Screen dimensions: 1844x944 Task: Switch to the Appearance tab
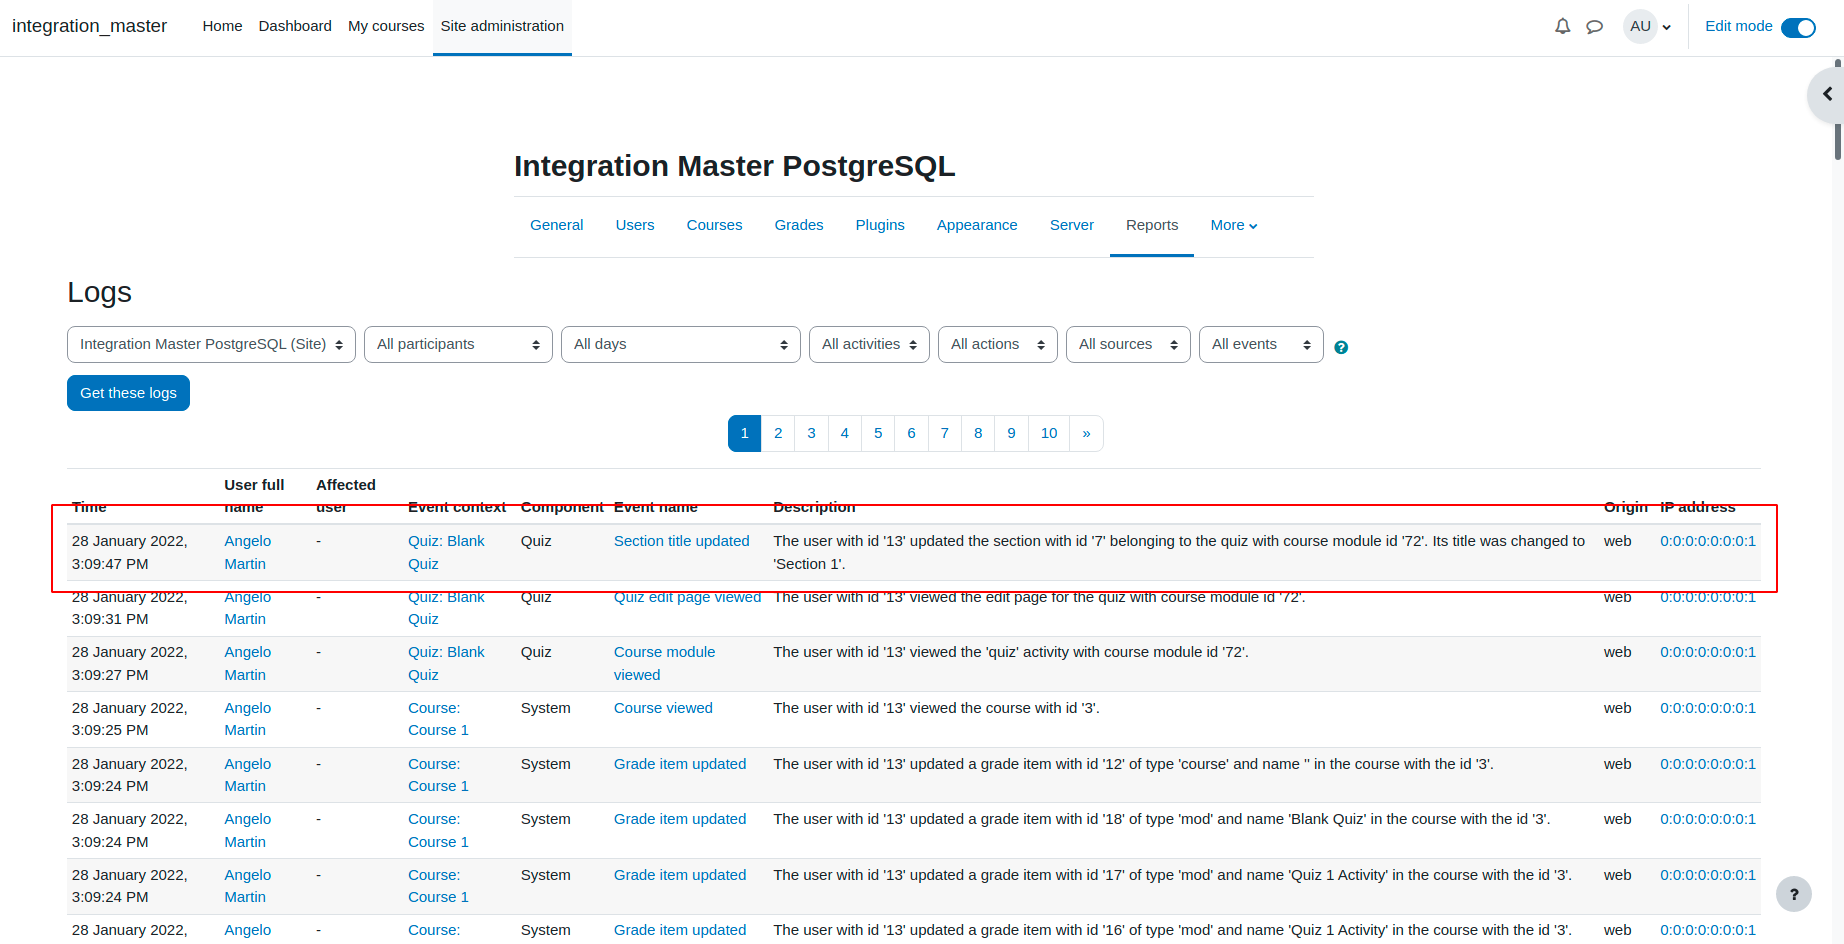tap(977, 225)
